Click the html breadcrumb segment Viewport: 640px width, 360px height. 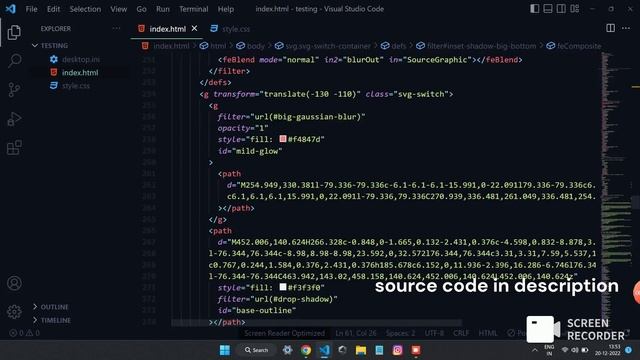point(213,46)
